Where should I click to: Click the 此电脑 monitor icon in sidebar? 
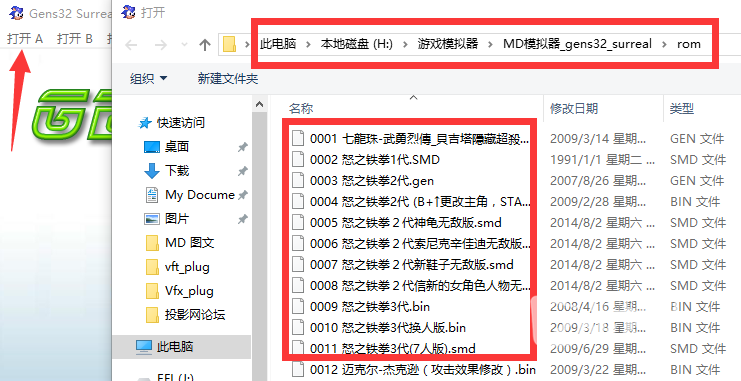tap(144, 347)
